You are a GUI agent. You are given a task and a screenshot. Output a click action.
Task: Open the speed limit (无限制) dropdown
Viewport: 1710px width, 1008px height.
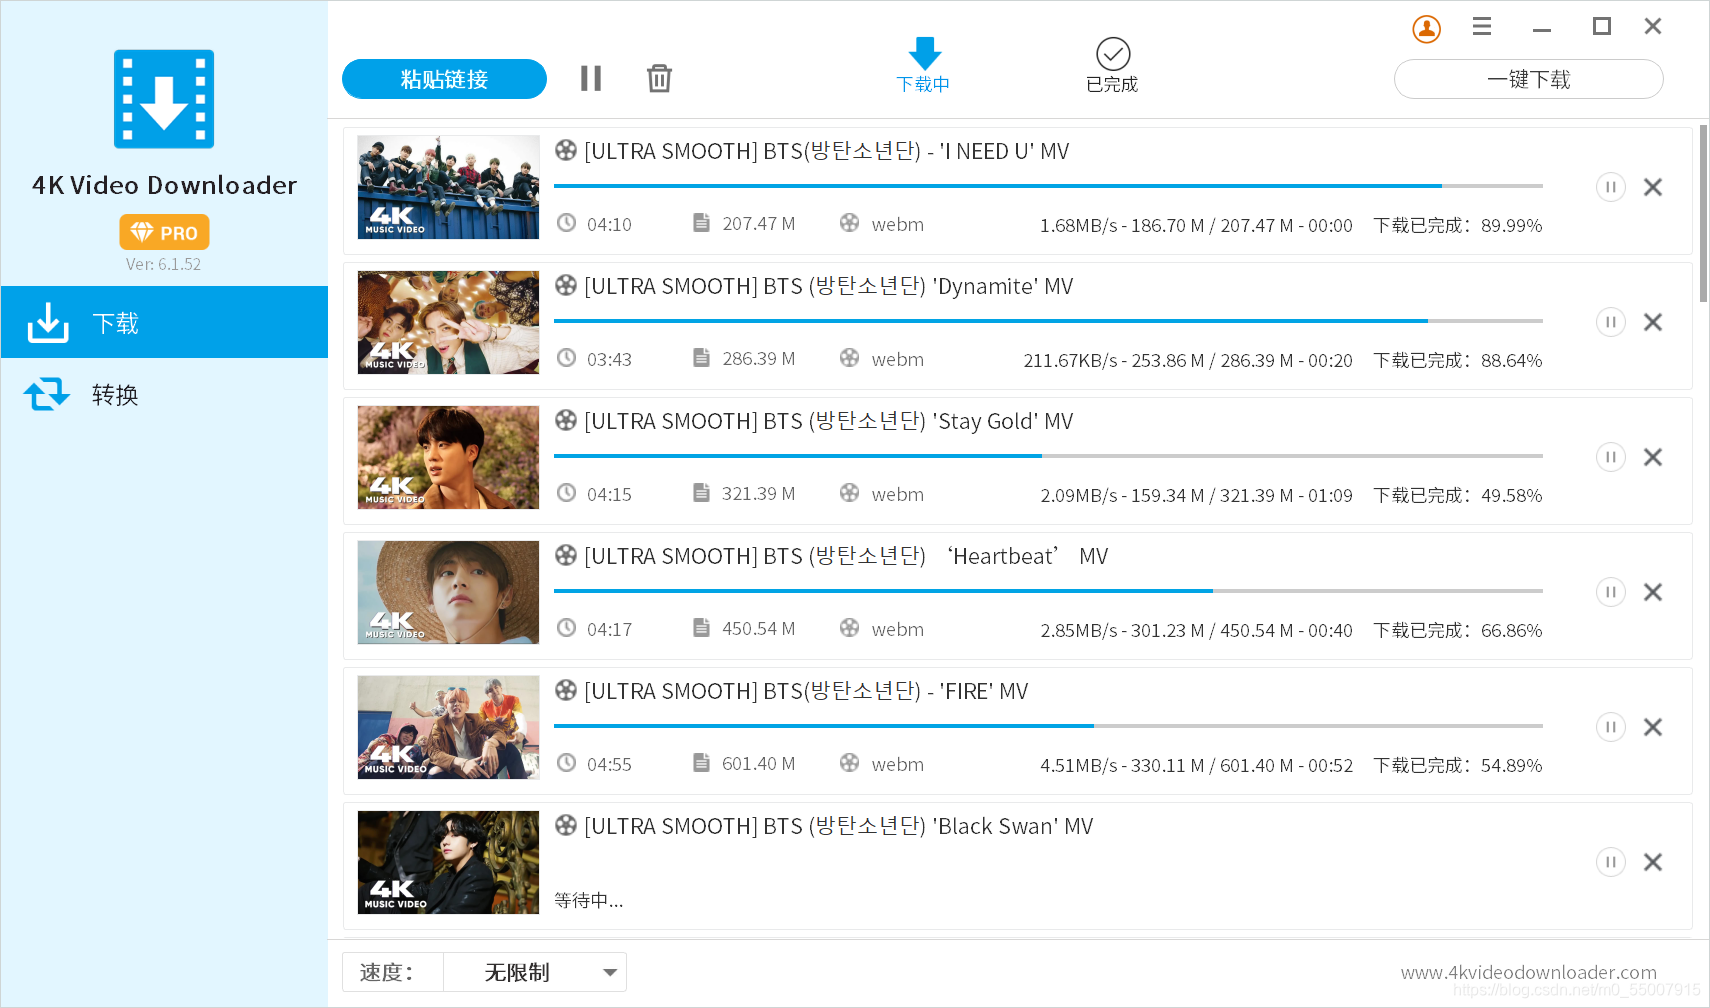click(535, 972)
